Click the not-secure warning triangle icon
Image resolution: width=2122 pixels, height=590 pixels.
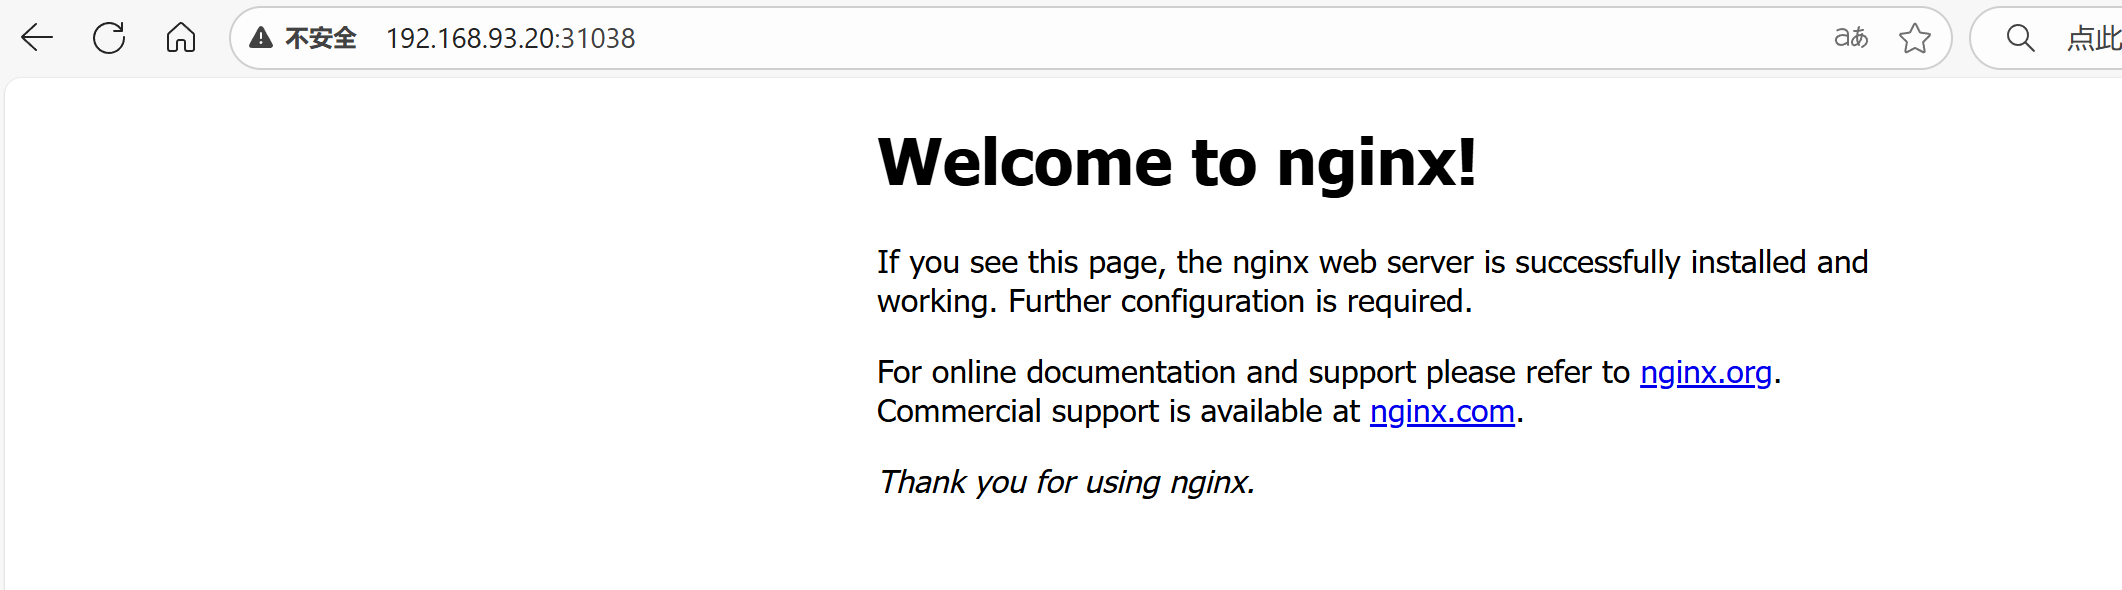tap(261, 38)
